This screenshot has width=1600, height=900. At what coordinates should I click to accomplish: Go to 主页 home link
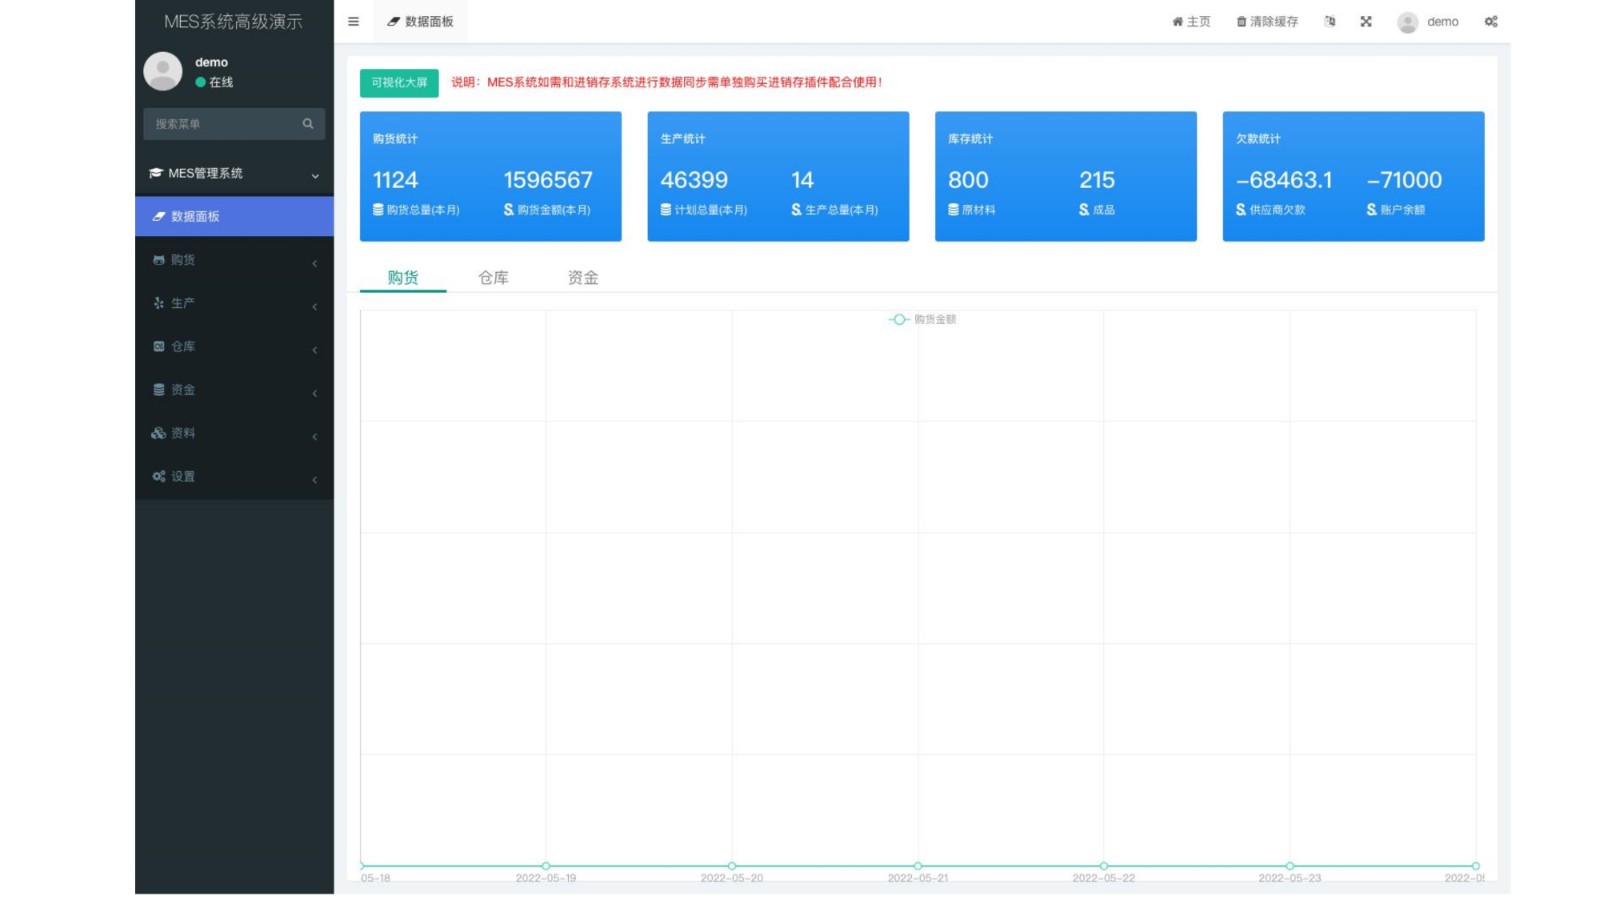(1191, 21)
